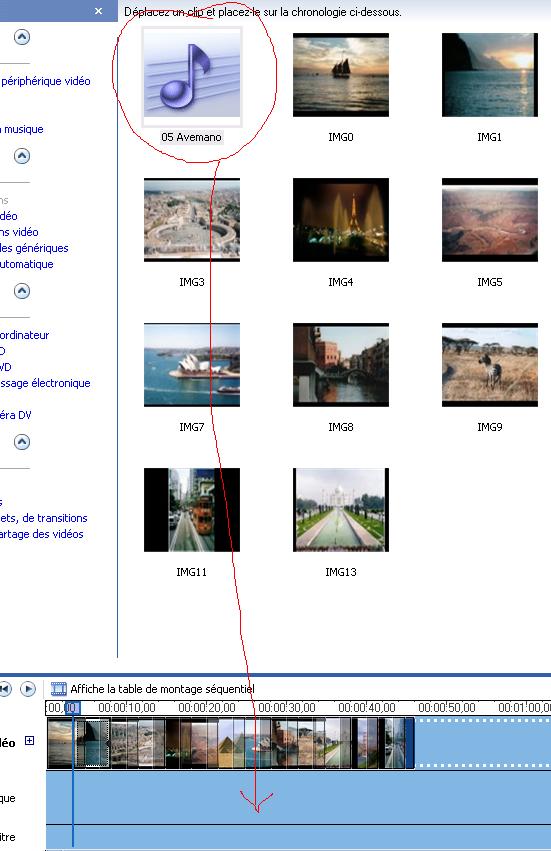551x851 pixels.
Task: Click the storyboard view filmstrip icon
Action: pos(59,689)
